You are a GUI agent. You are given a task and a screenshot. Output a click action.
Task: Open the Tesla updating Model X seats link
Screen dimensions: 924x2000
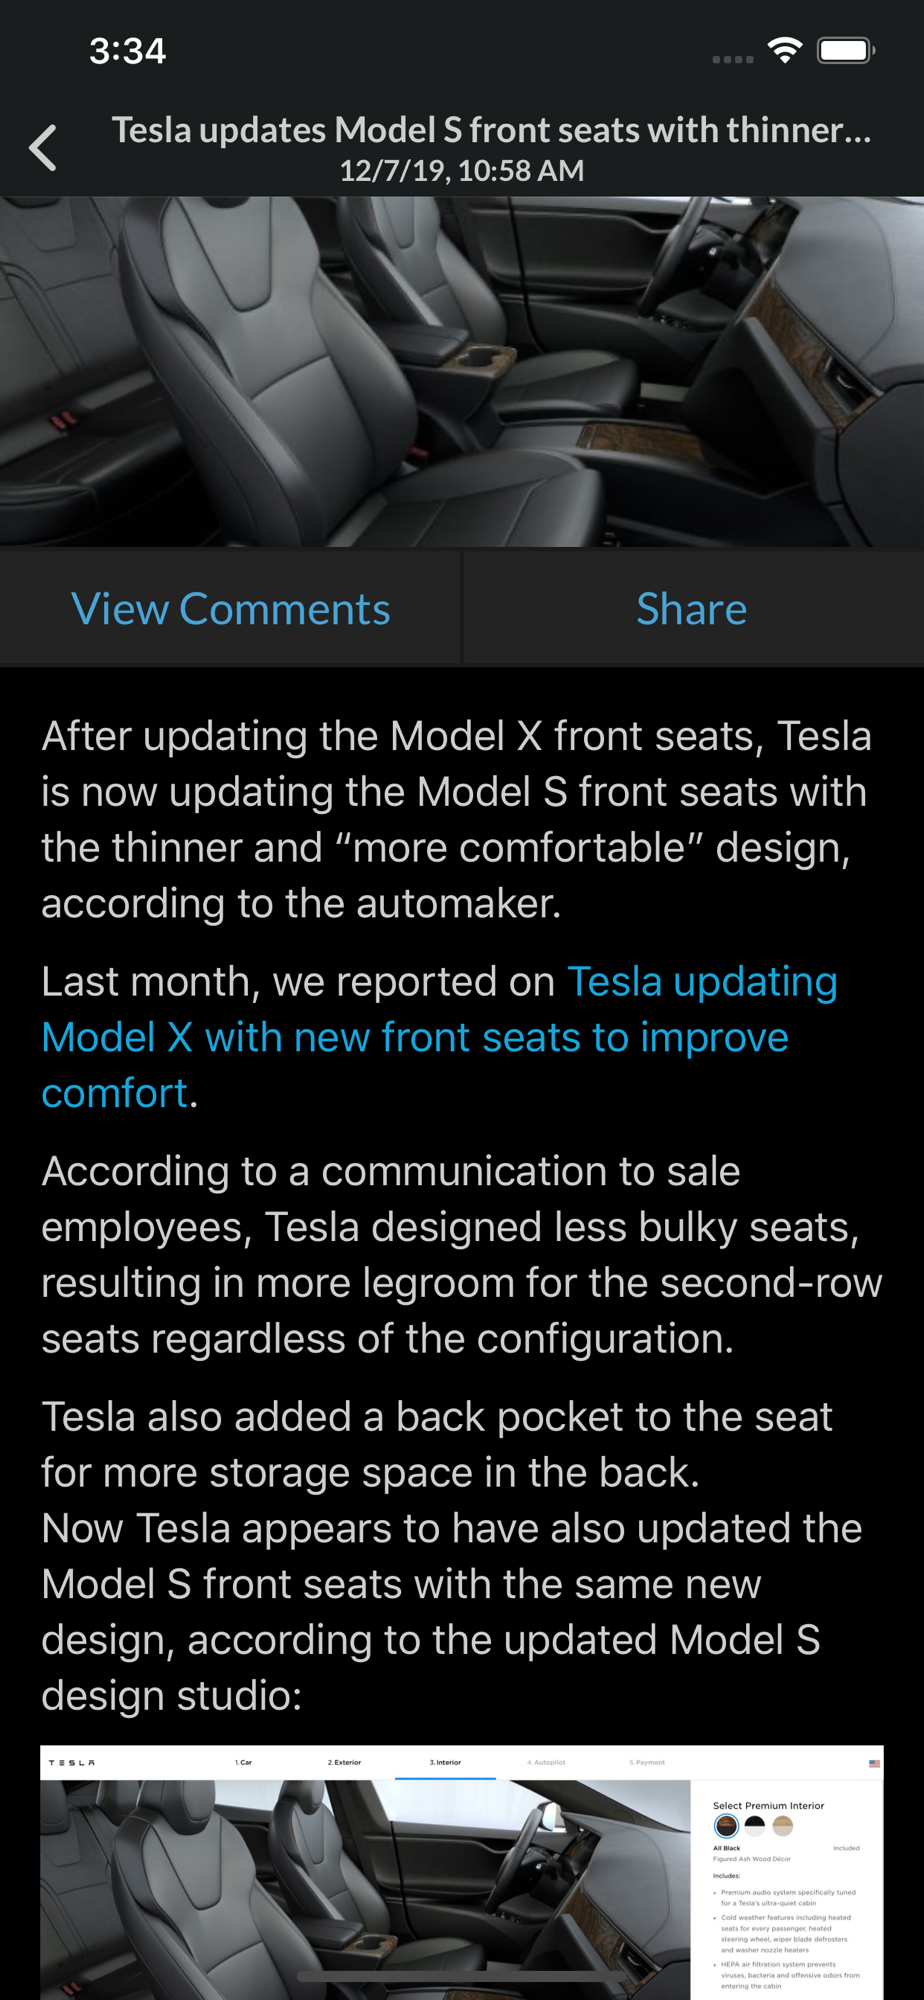click(438, 1037)
